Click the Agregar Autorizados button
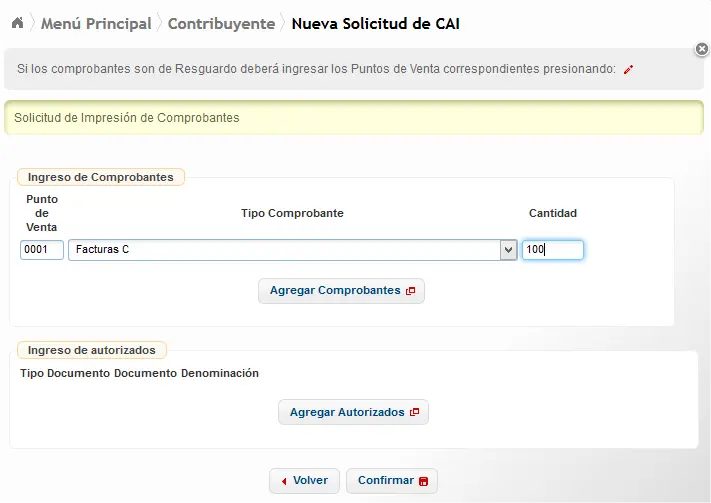The image size is (711, 503). 353,412
